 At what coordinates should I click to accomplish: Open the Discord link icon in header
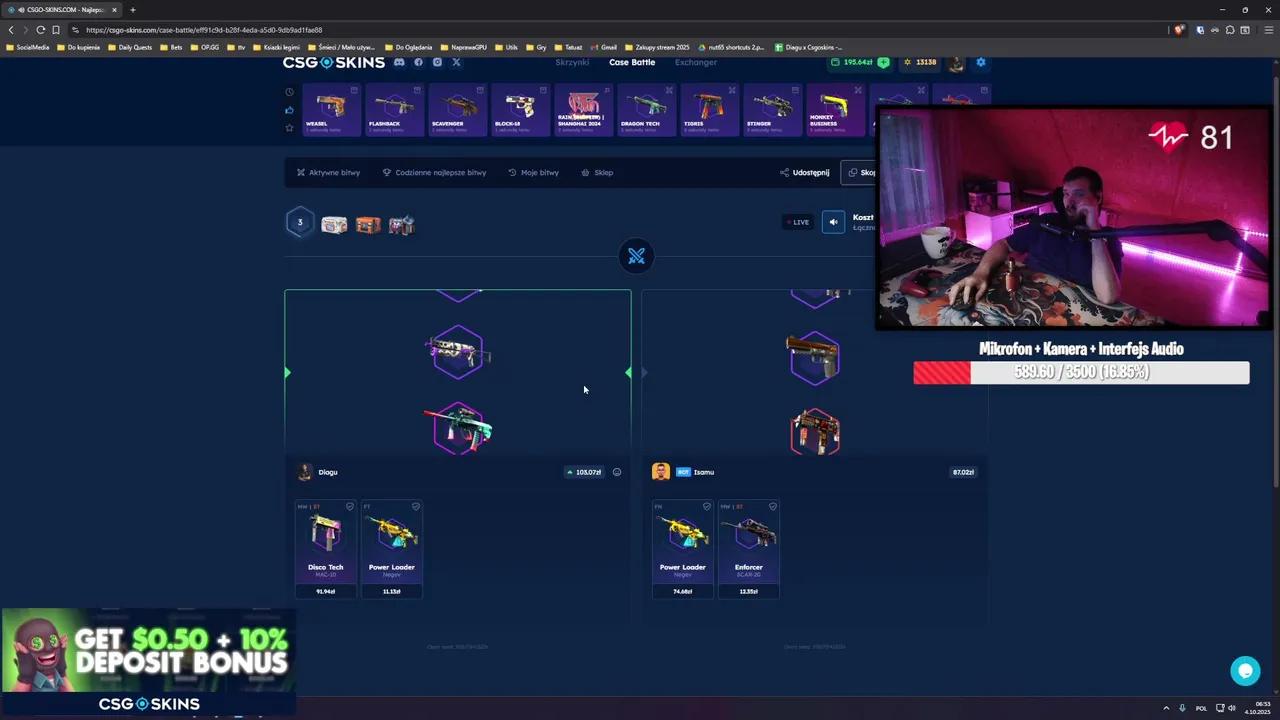tap(399, 62)
